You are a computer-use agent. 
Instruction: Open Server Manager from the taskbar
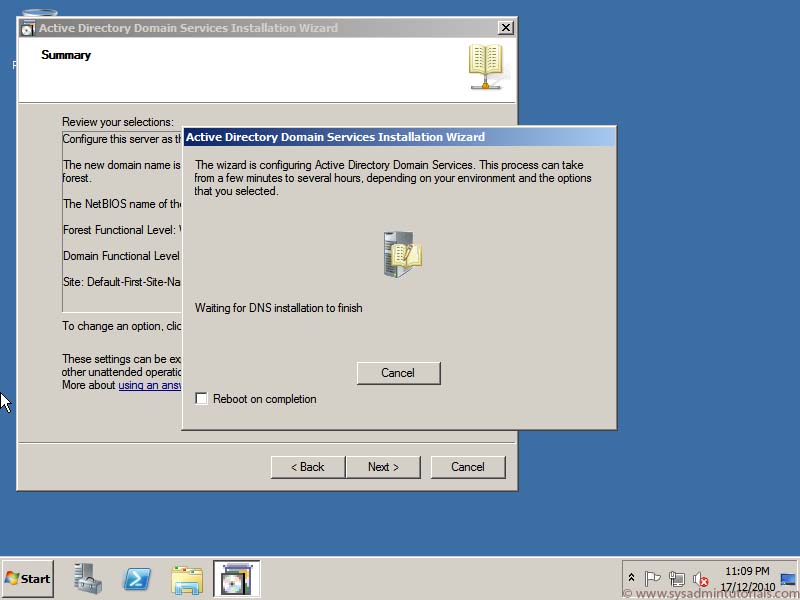tap(86, 578)
